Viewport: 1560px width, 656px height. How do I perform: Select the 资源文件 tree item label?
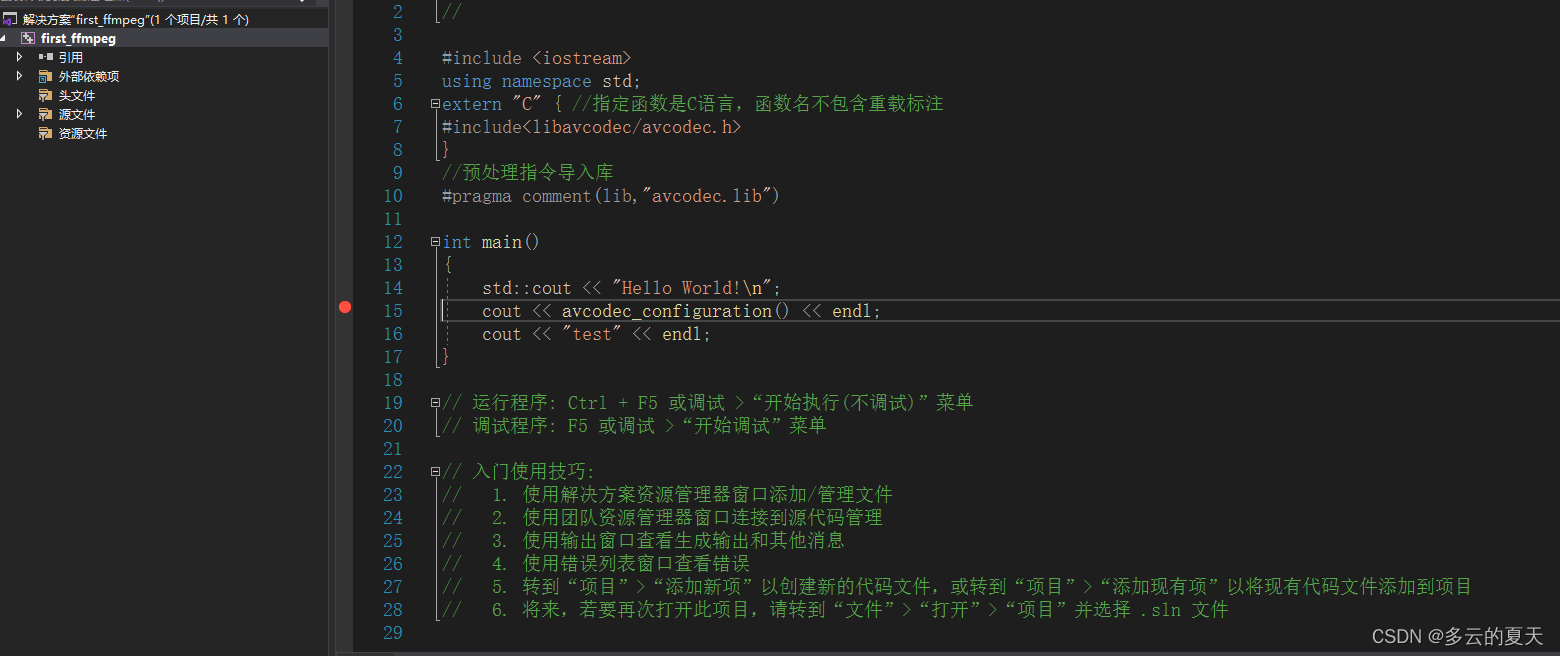(x=83, y=134)
